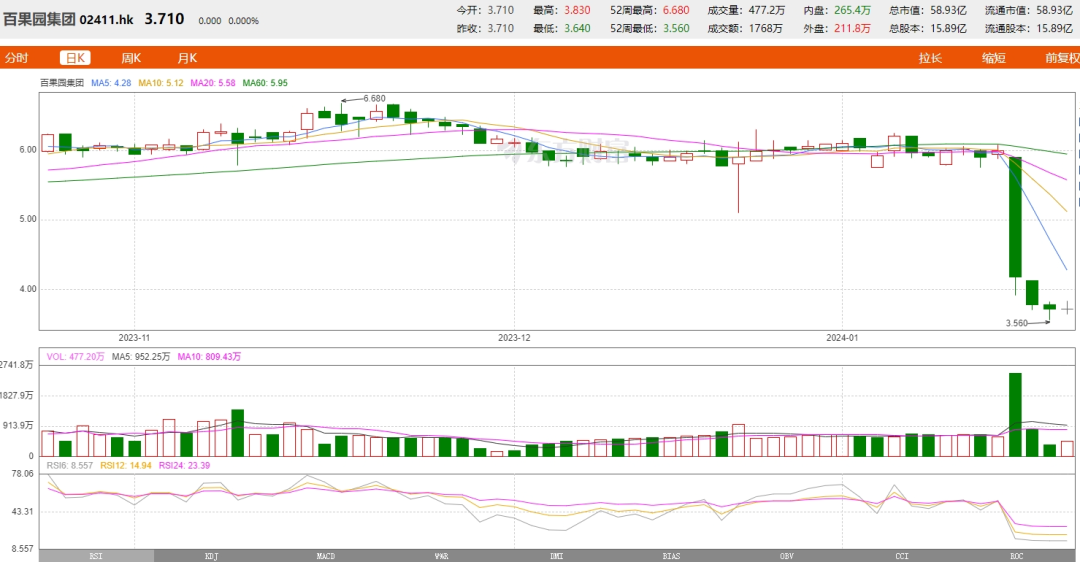Click the tallest green volume bar

[1015, 414]
